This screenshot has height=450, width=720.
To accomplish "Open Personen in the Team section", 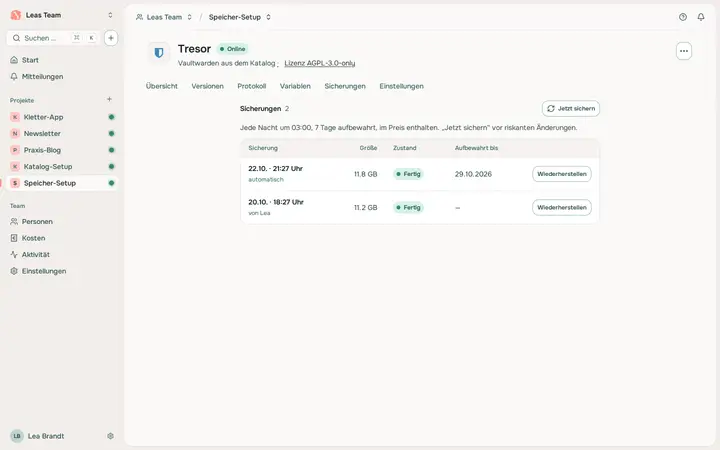I will click(62, 222).
